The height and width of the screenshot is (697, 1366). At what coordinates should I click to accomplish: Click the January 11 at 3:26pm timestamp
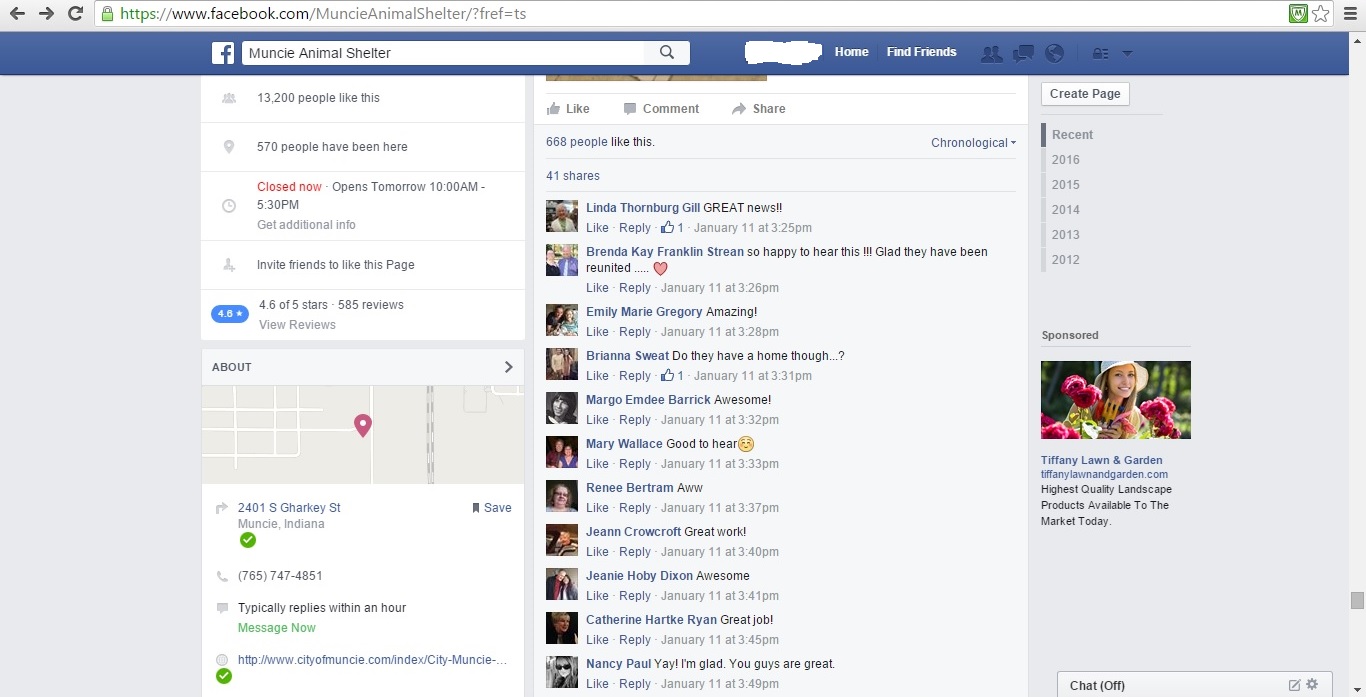pos(720,288)
